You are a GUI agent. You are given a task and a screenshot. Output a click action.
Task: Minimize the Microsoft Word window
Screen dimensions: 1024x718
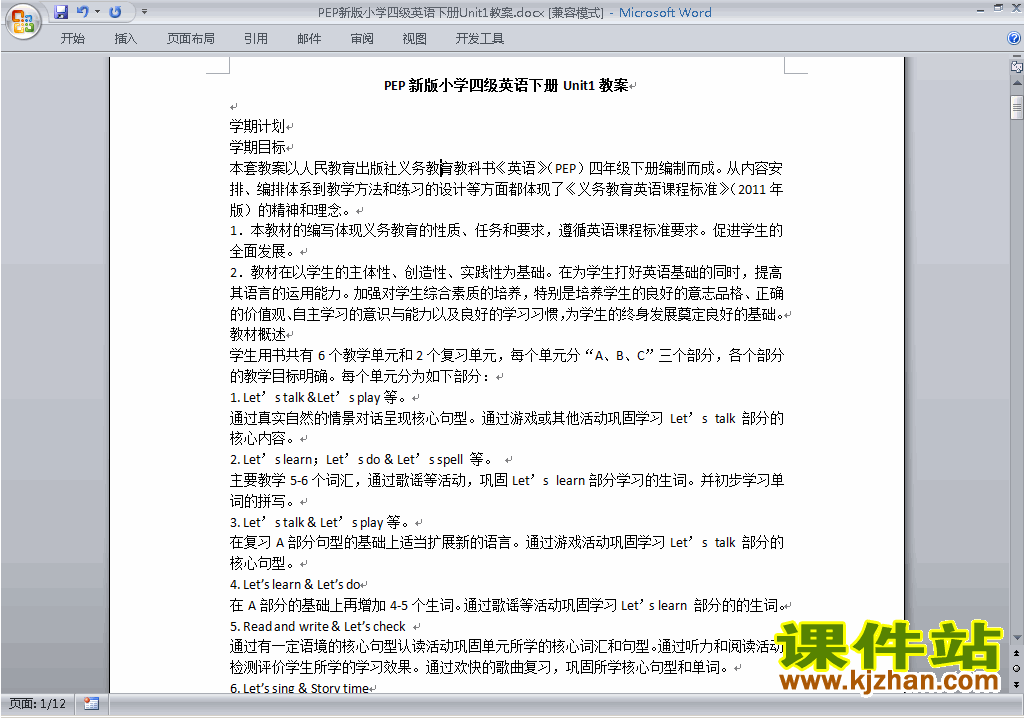click(980, 9)
